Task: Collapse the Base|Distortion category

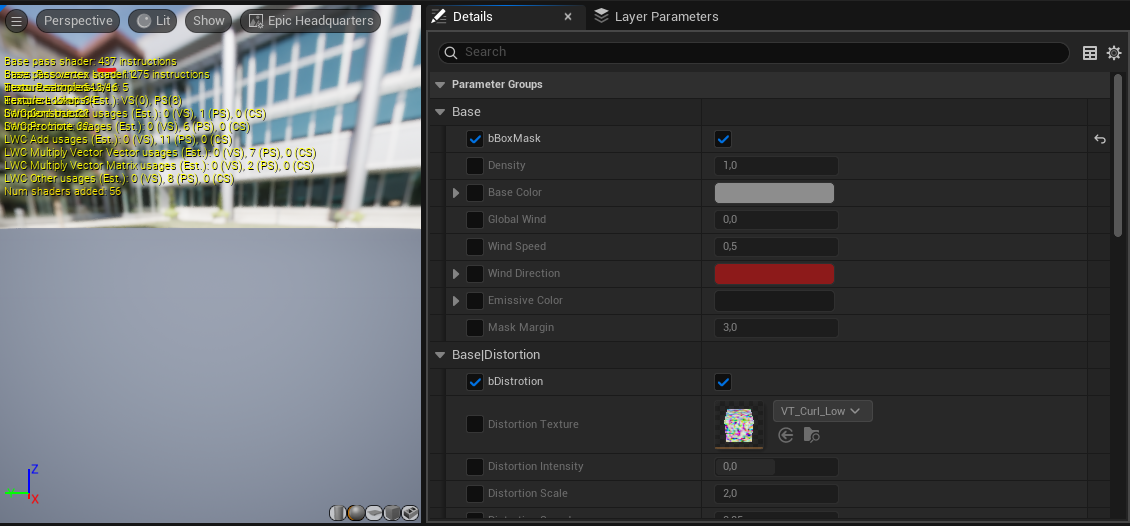Action: (440, 355)
